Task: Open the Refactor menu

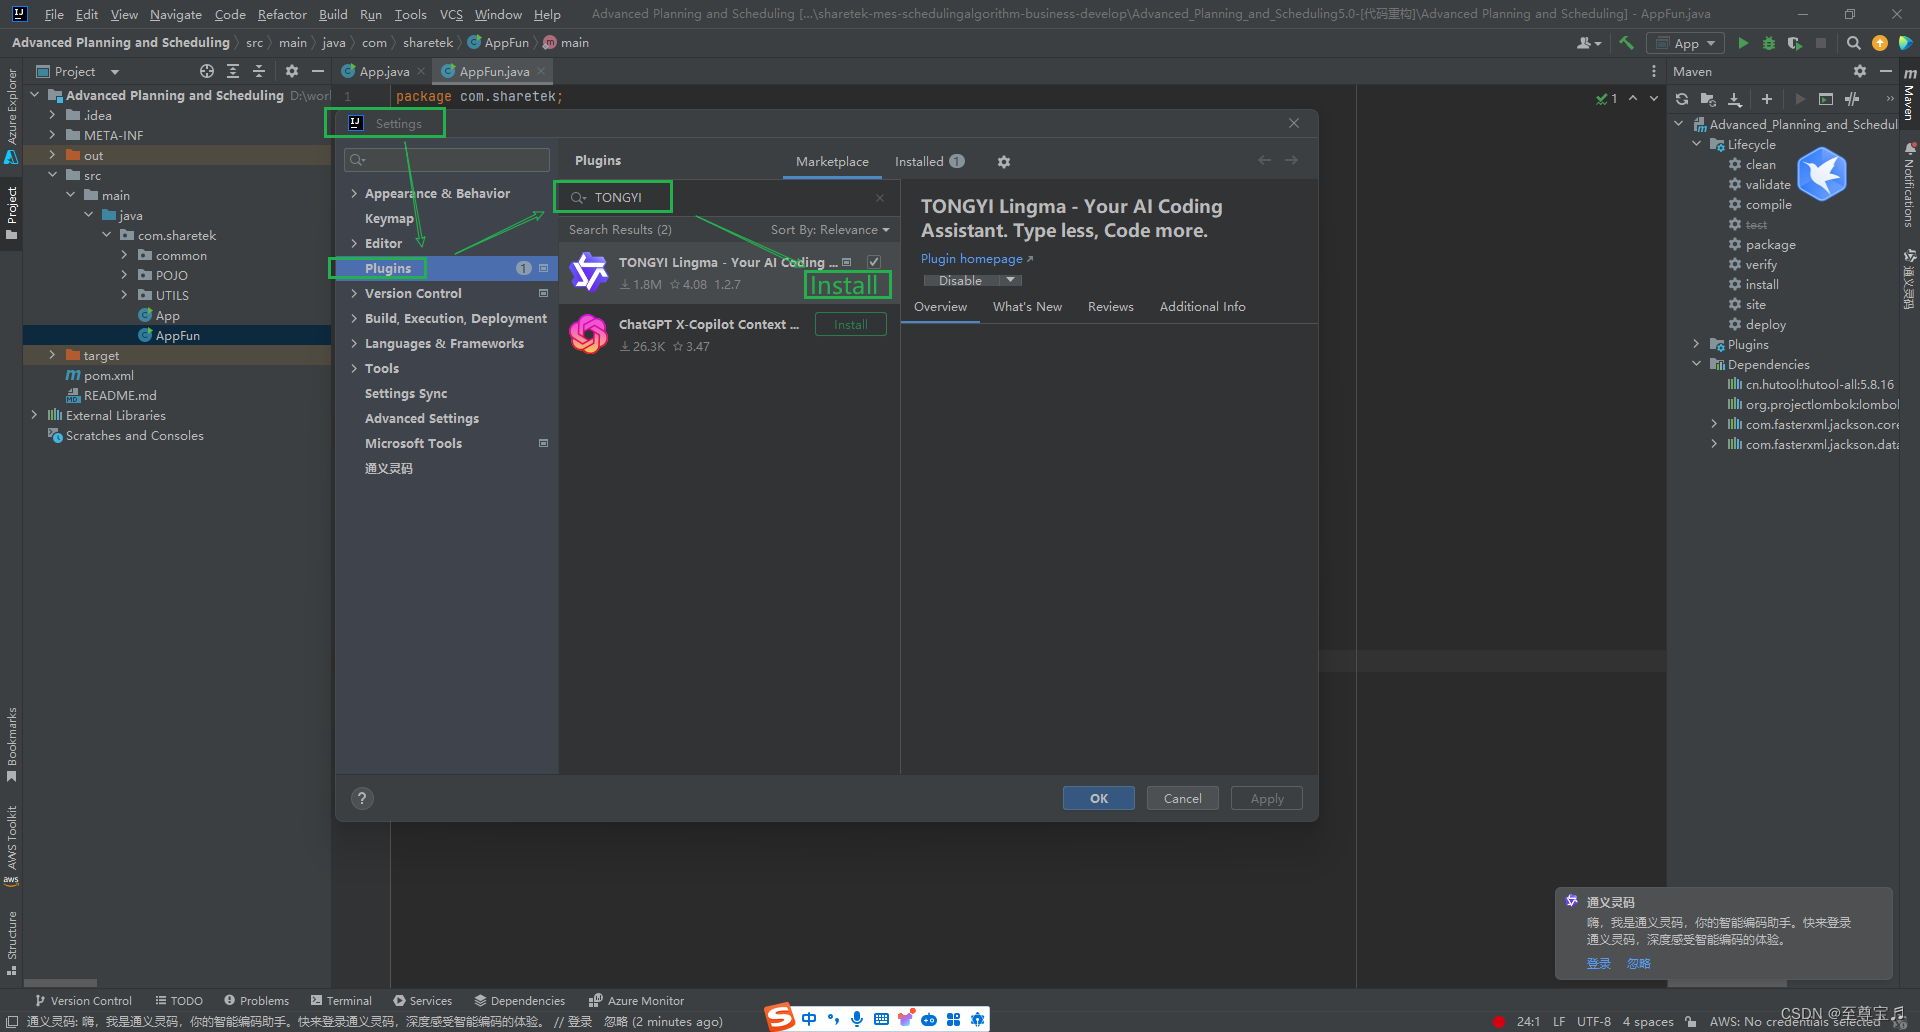Action: [x=282, y=14]
